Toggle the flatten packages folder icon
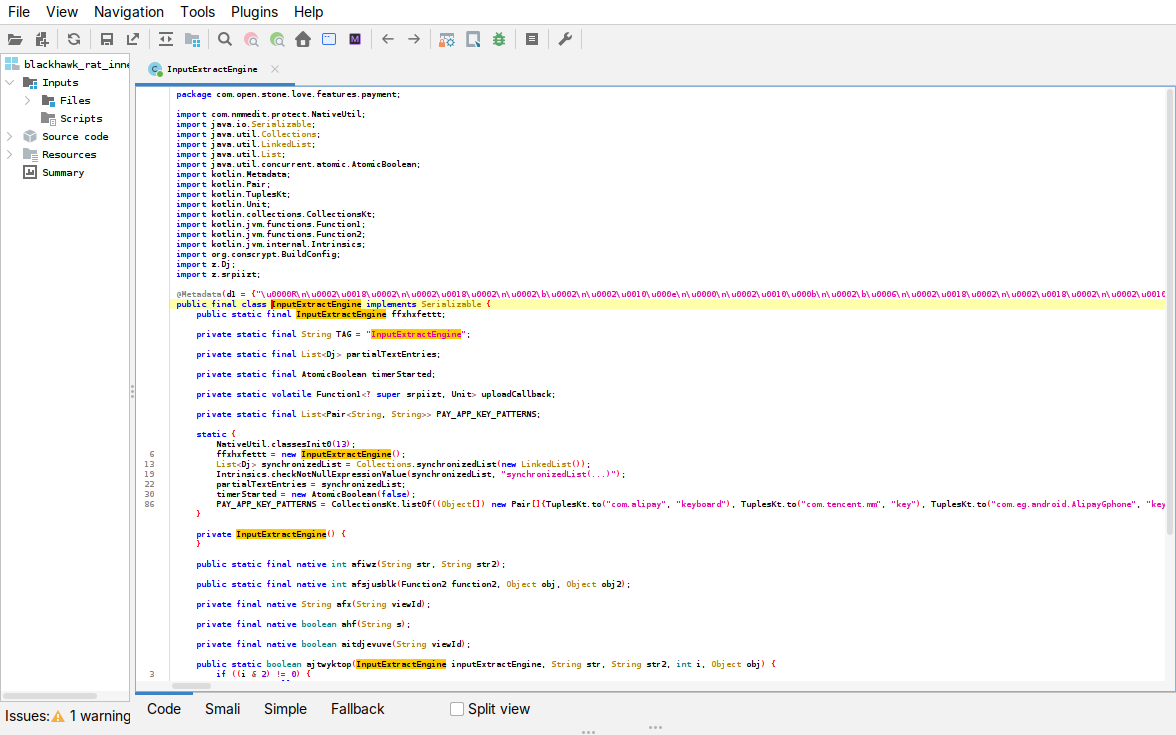This screenshot has width=1176, height=735. pyautogui.click(x=193, y=40)
